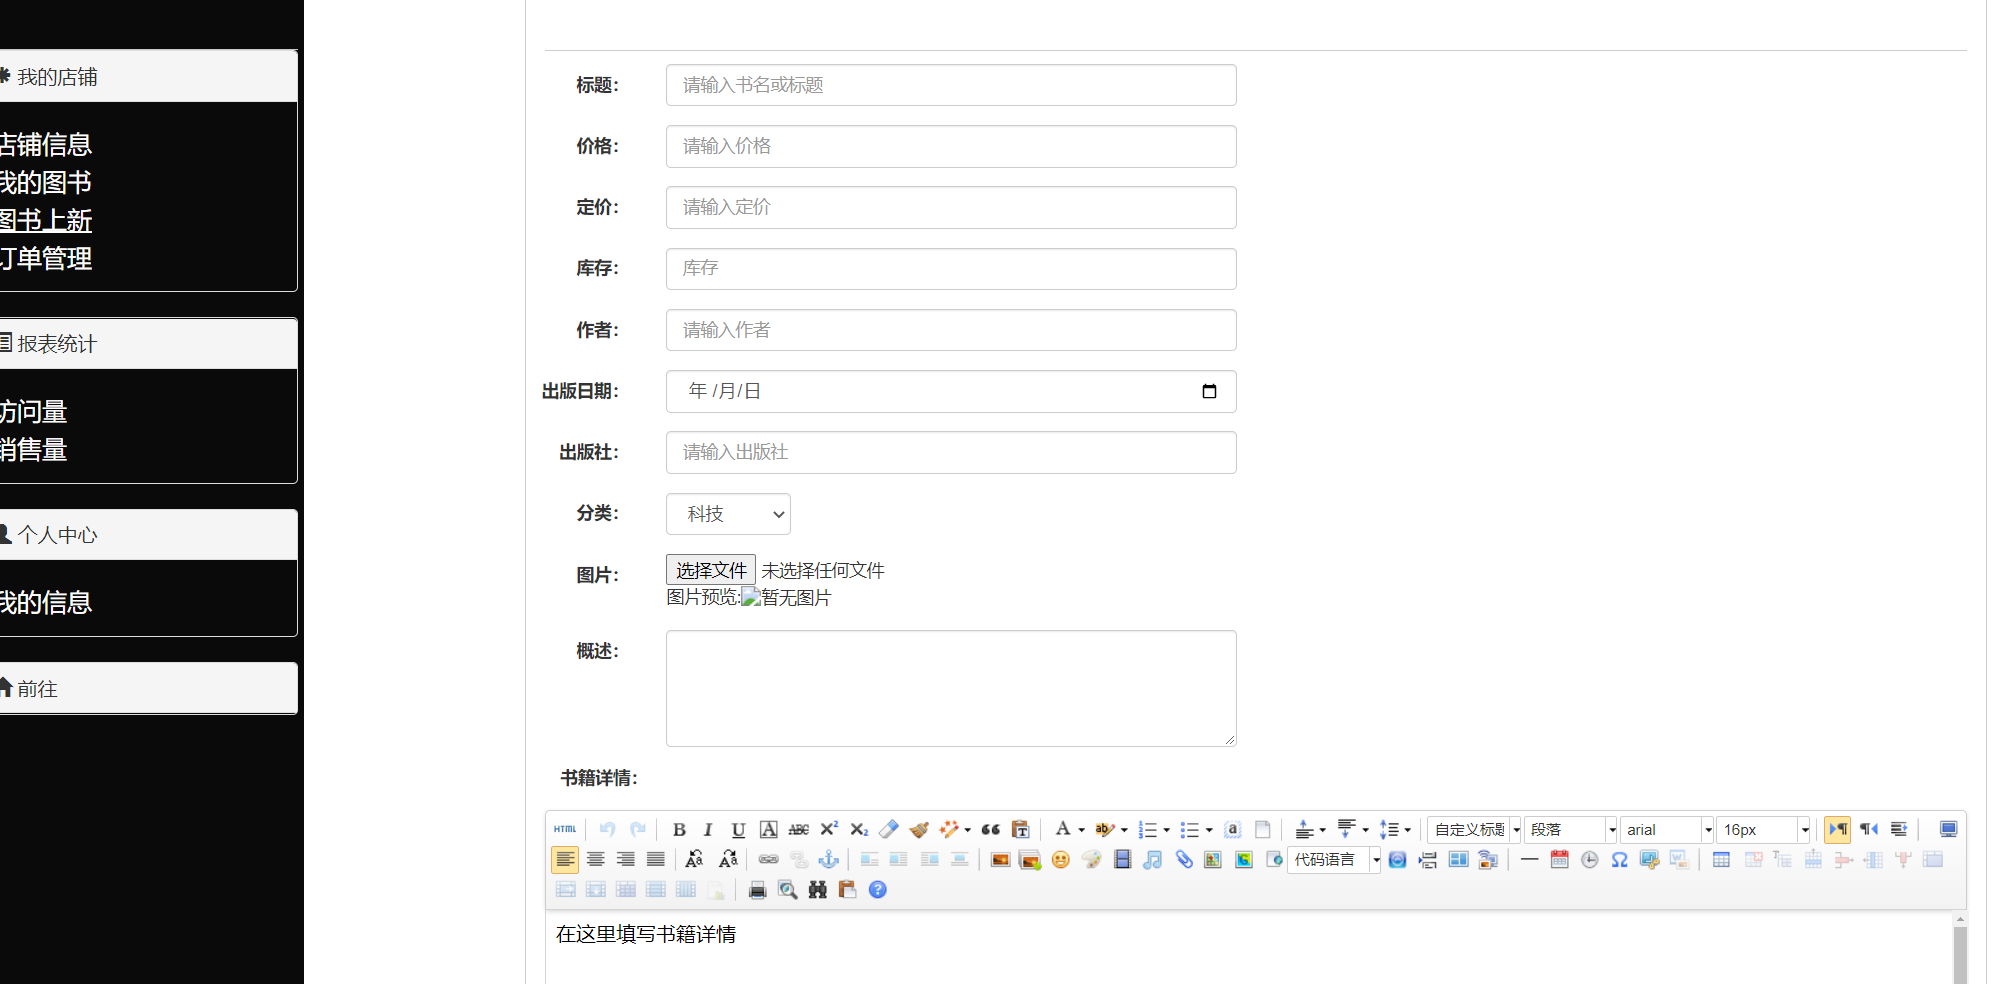The image size is (1991, 984).
Task: Click the underline icon
Action: [738, 829]
